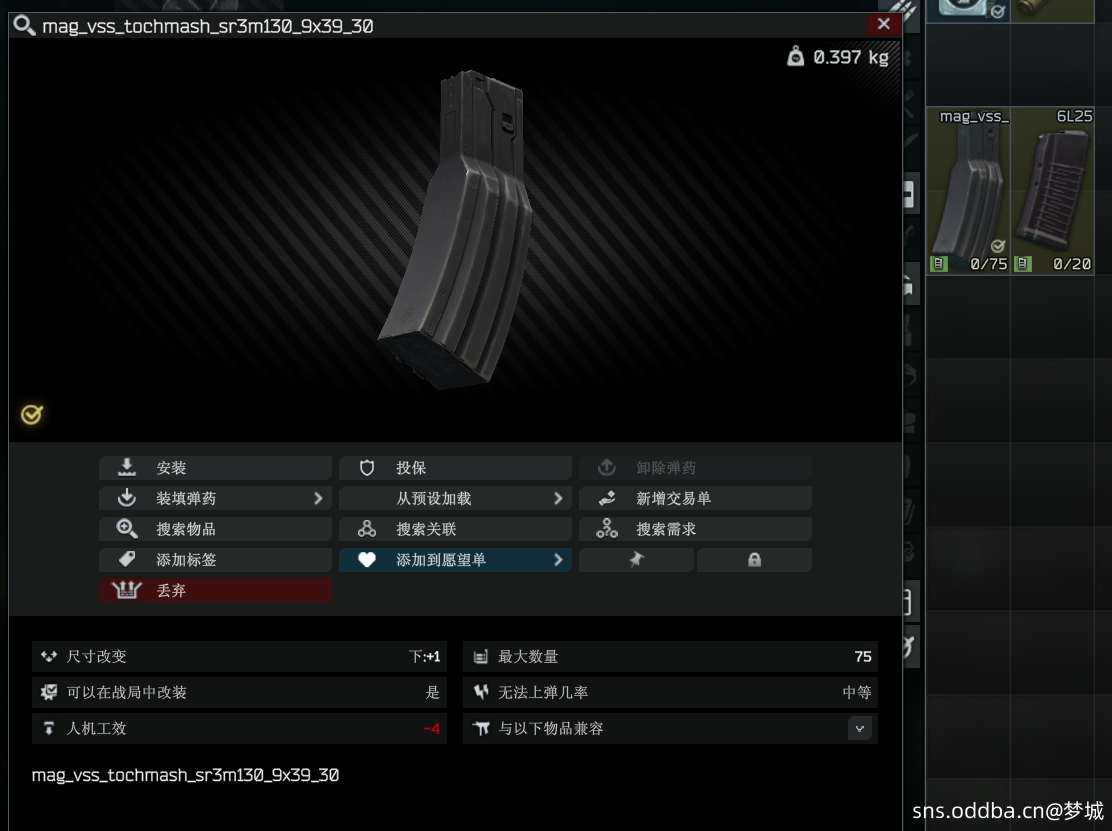Screen dimensions: 1112x831
Task: Click the 3D magazine preview model
Action: pyautogui.click(x=455, y=230)
